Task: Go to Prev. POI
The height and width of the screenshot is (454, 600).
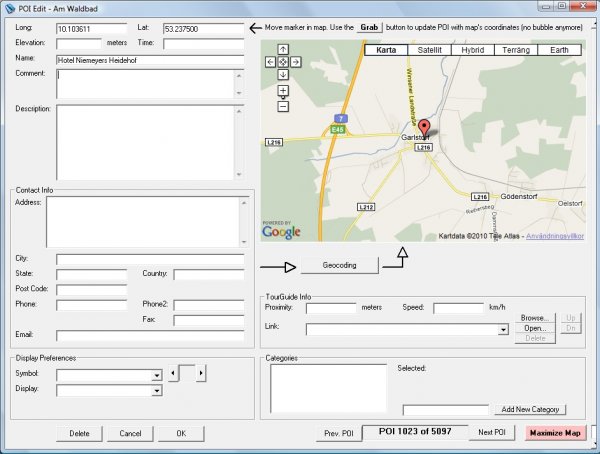Action: [x=339, y=433]
